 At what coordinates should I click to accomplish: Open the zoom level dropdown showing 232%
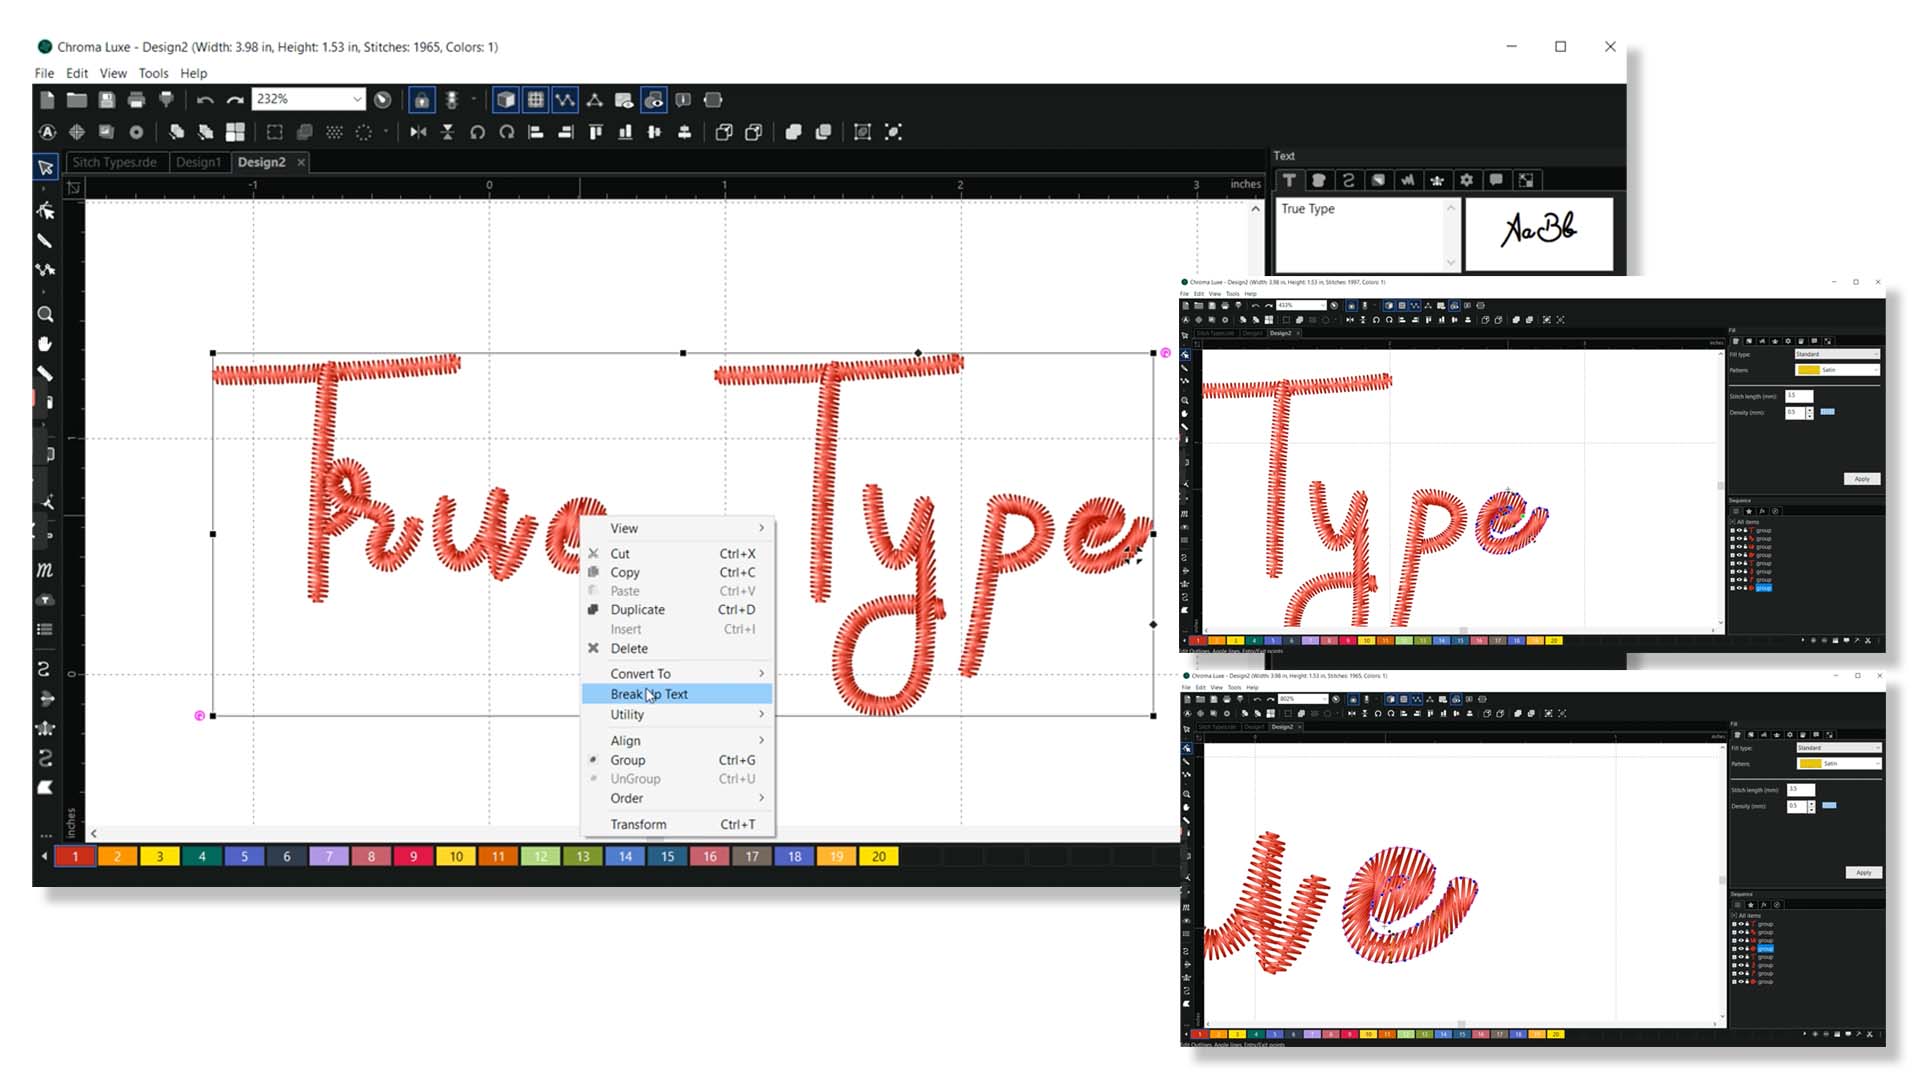(356, 99)
